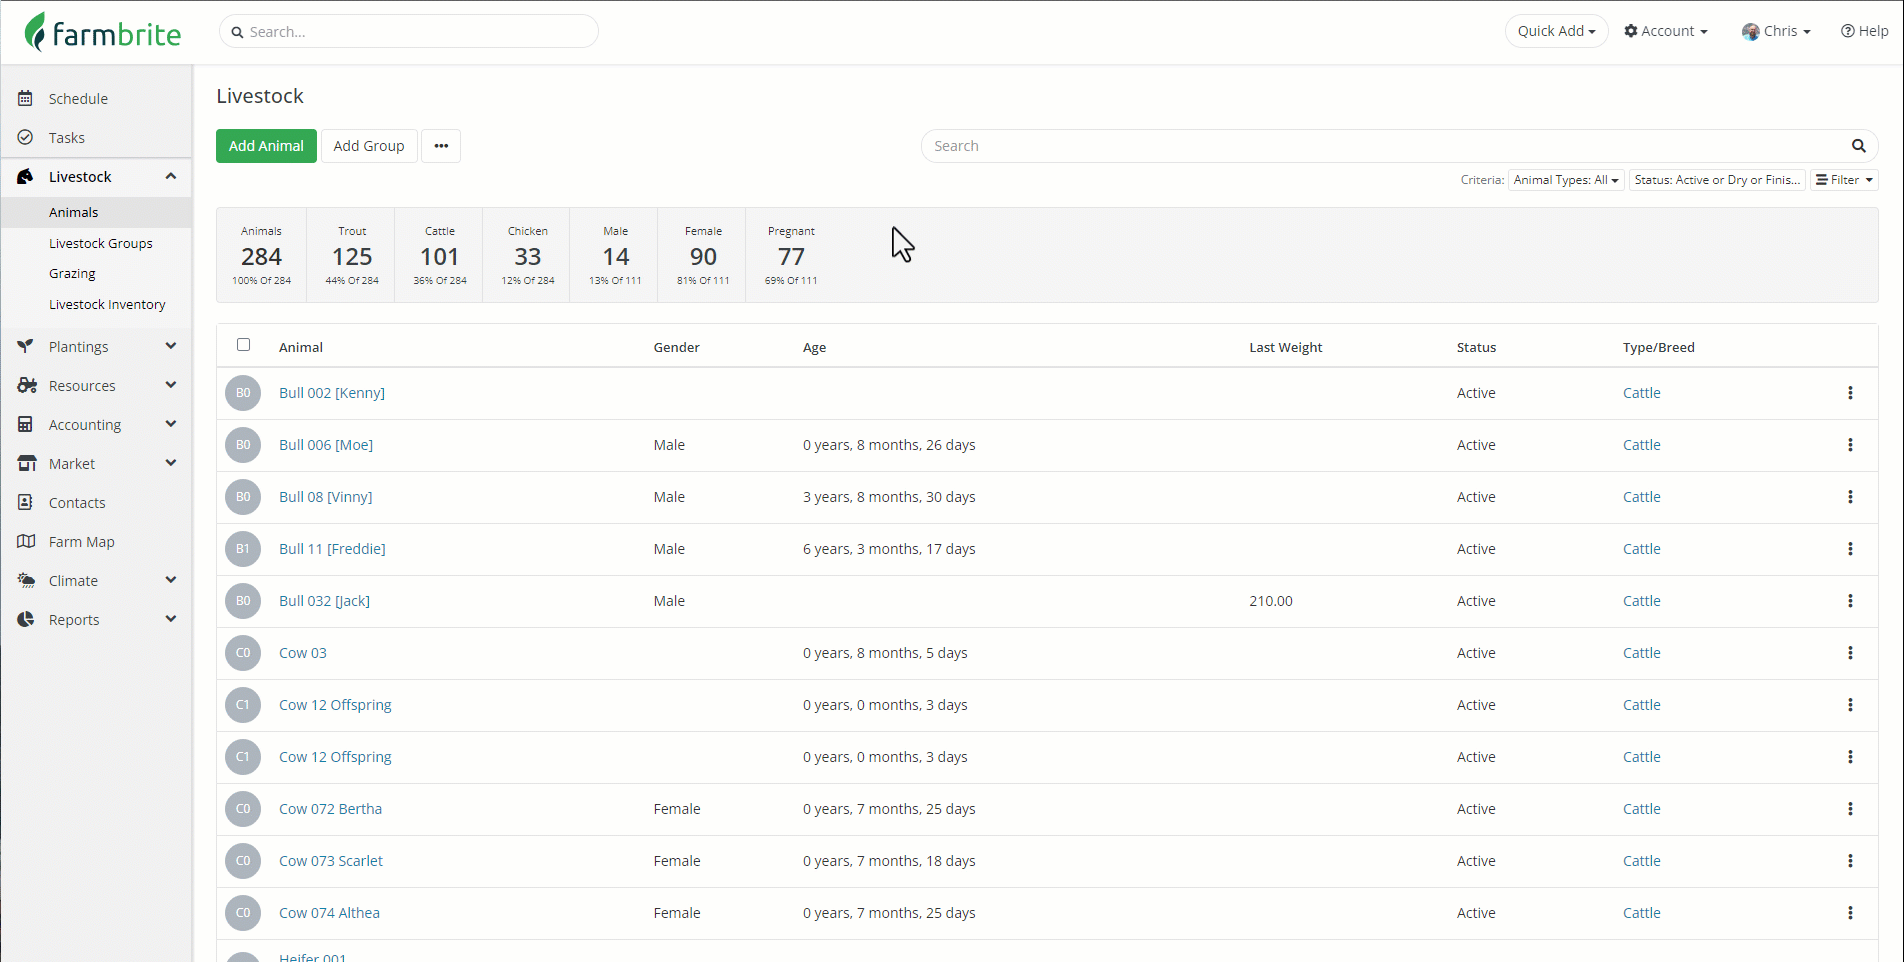
Task: Expand the Plantings sidebar section
Action: (x=171, y=346)
